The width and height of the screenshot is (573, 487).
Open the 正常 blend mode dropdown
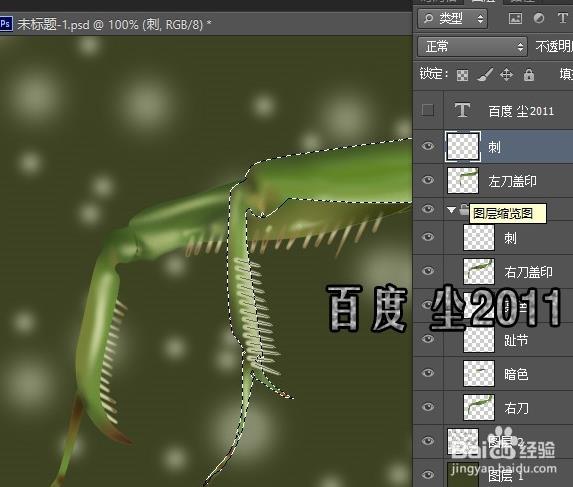pyautogui.click(x=472, y=46)
